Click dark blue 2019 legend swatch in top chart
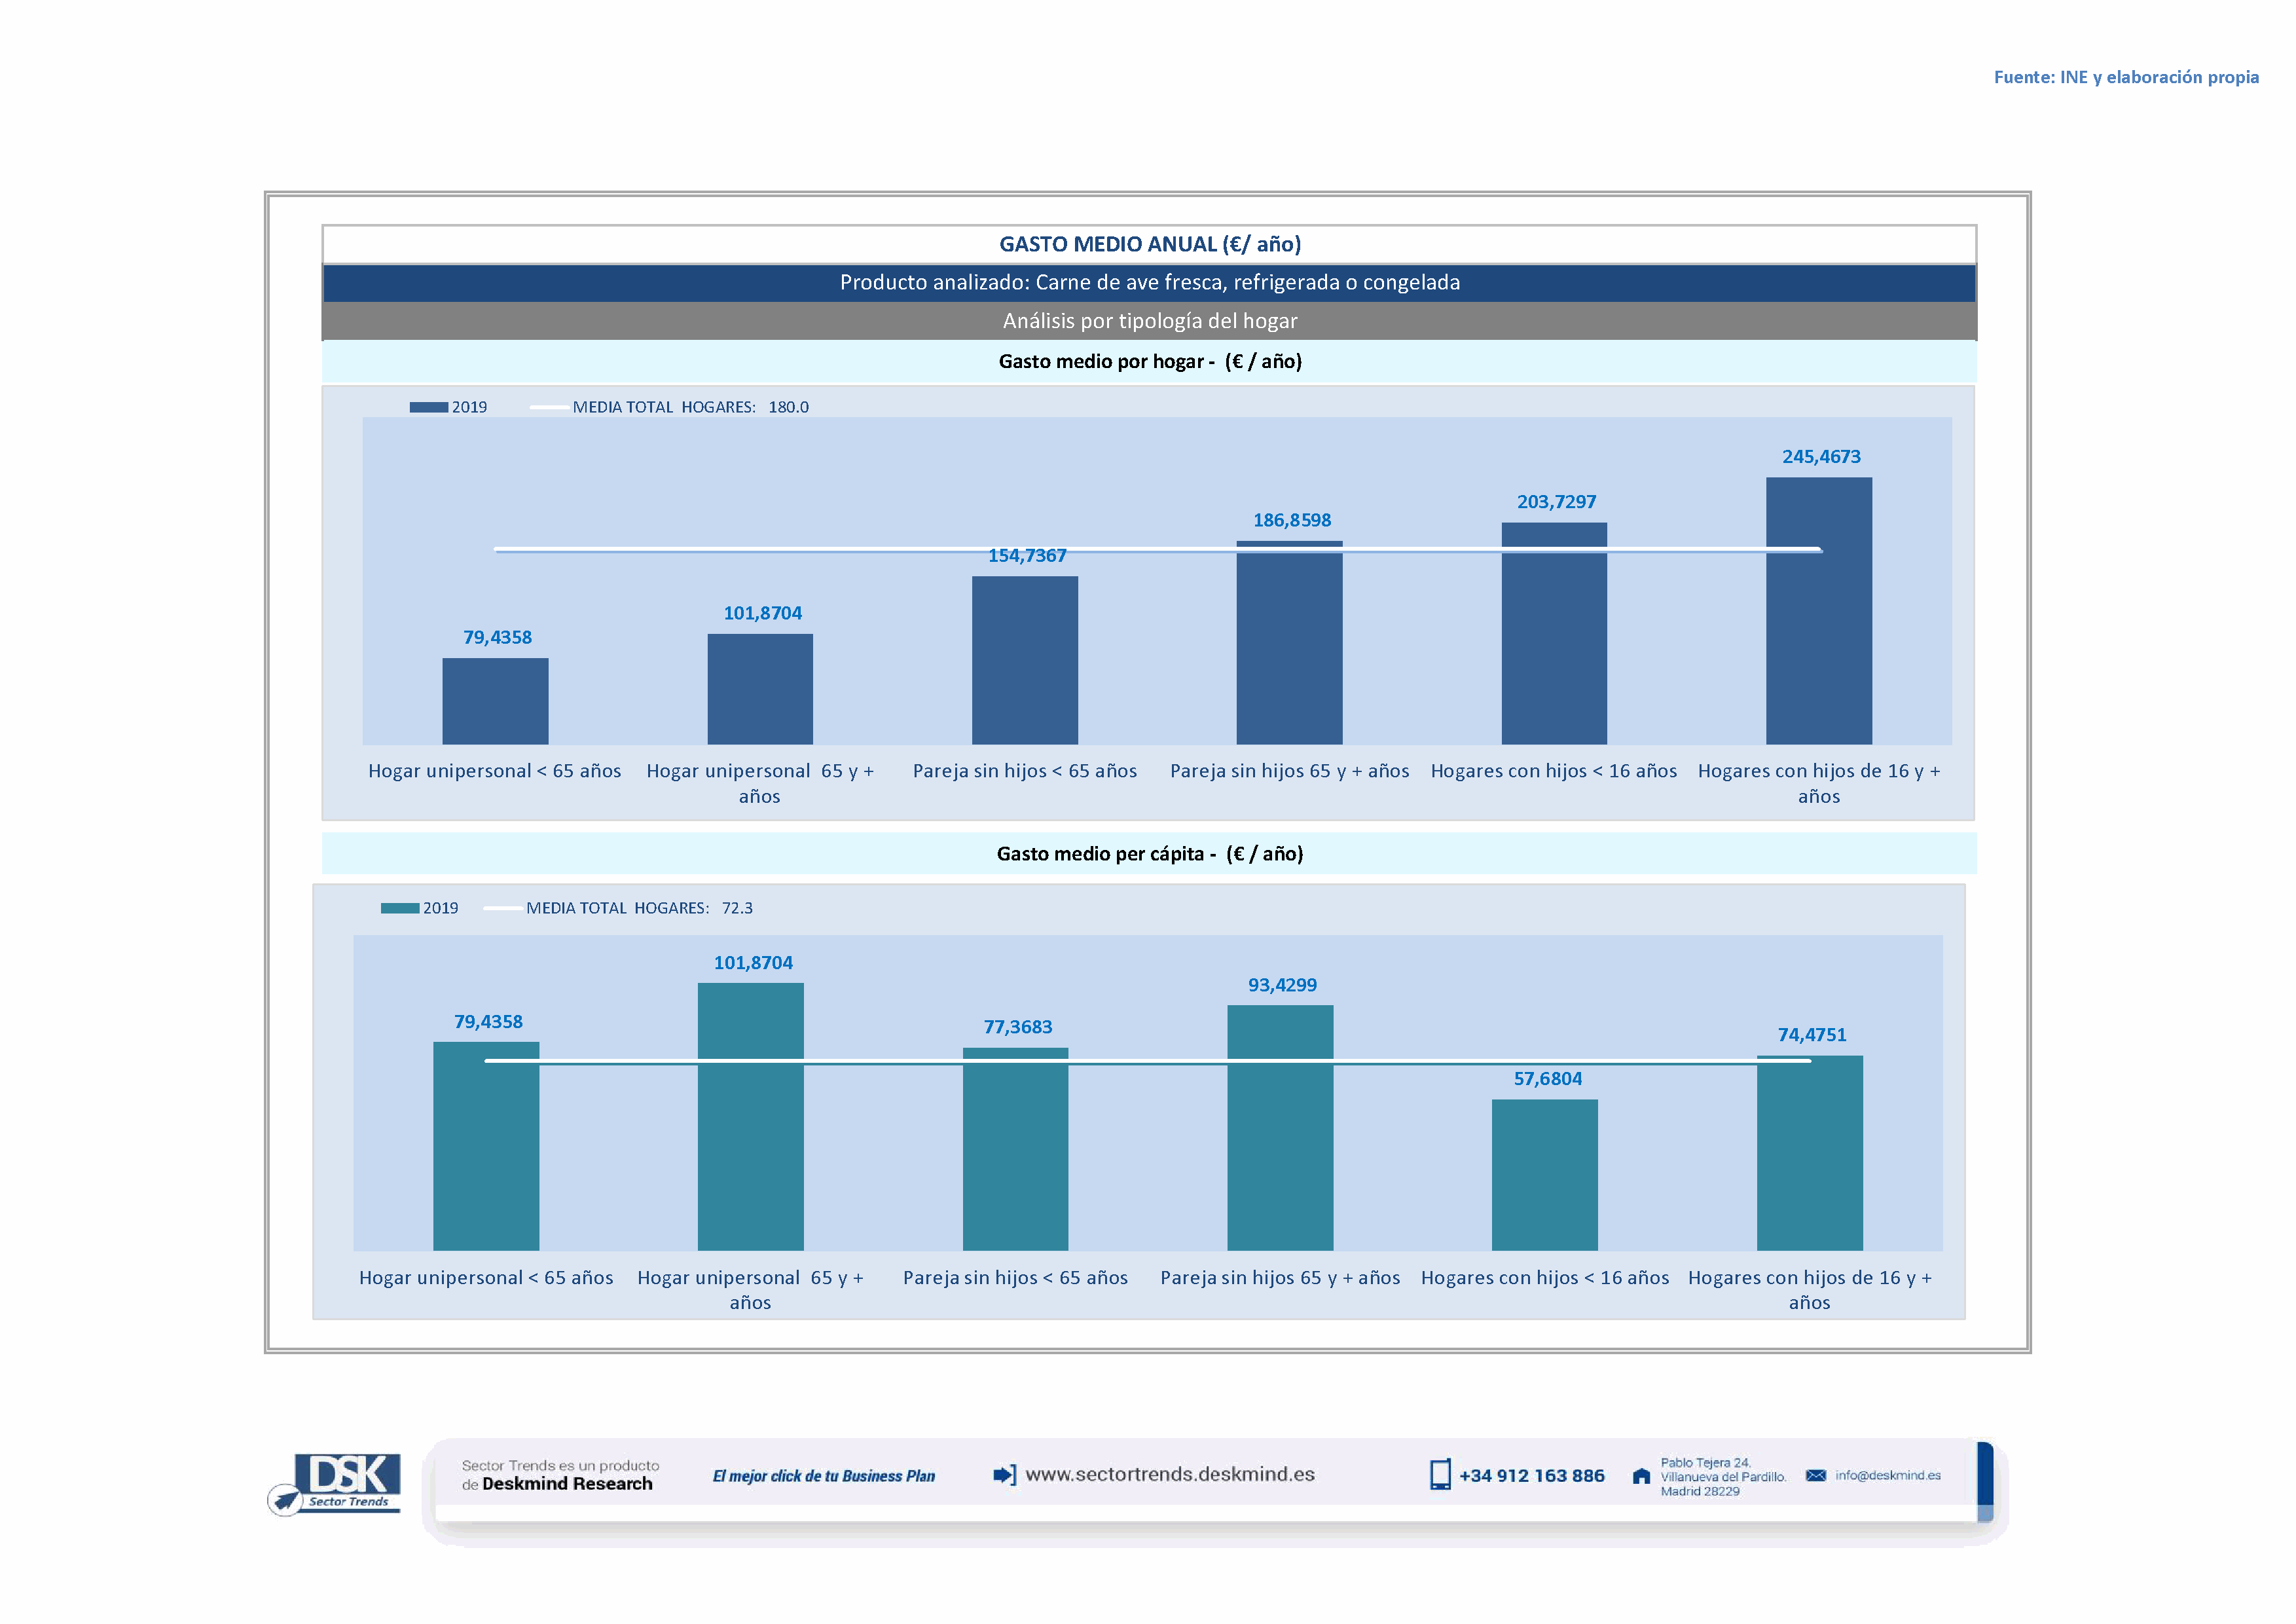The width and height of the screenshot is (2296, 1624). pyautogui.click(x=428, y=407)
